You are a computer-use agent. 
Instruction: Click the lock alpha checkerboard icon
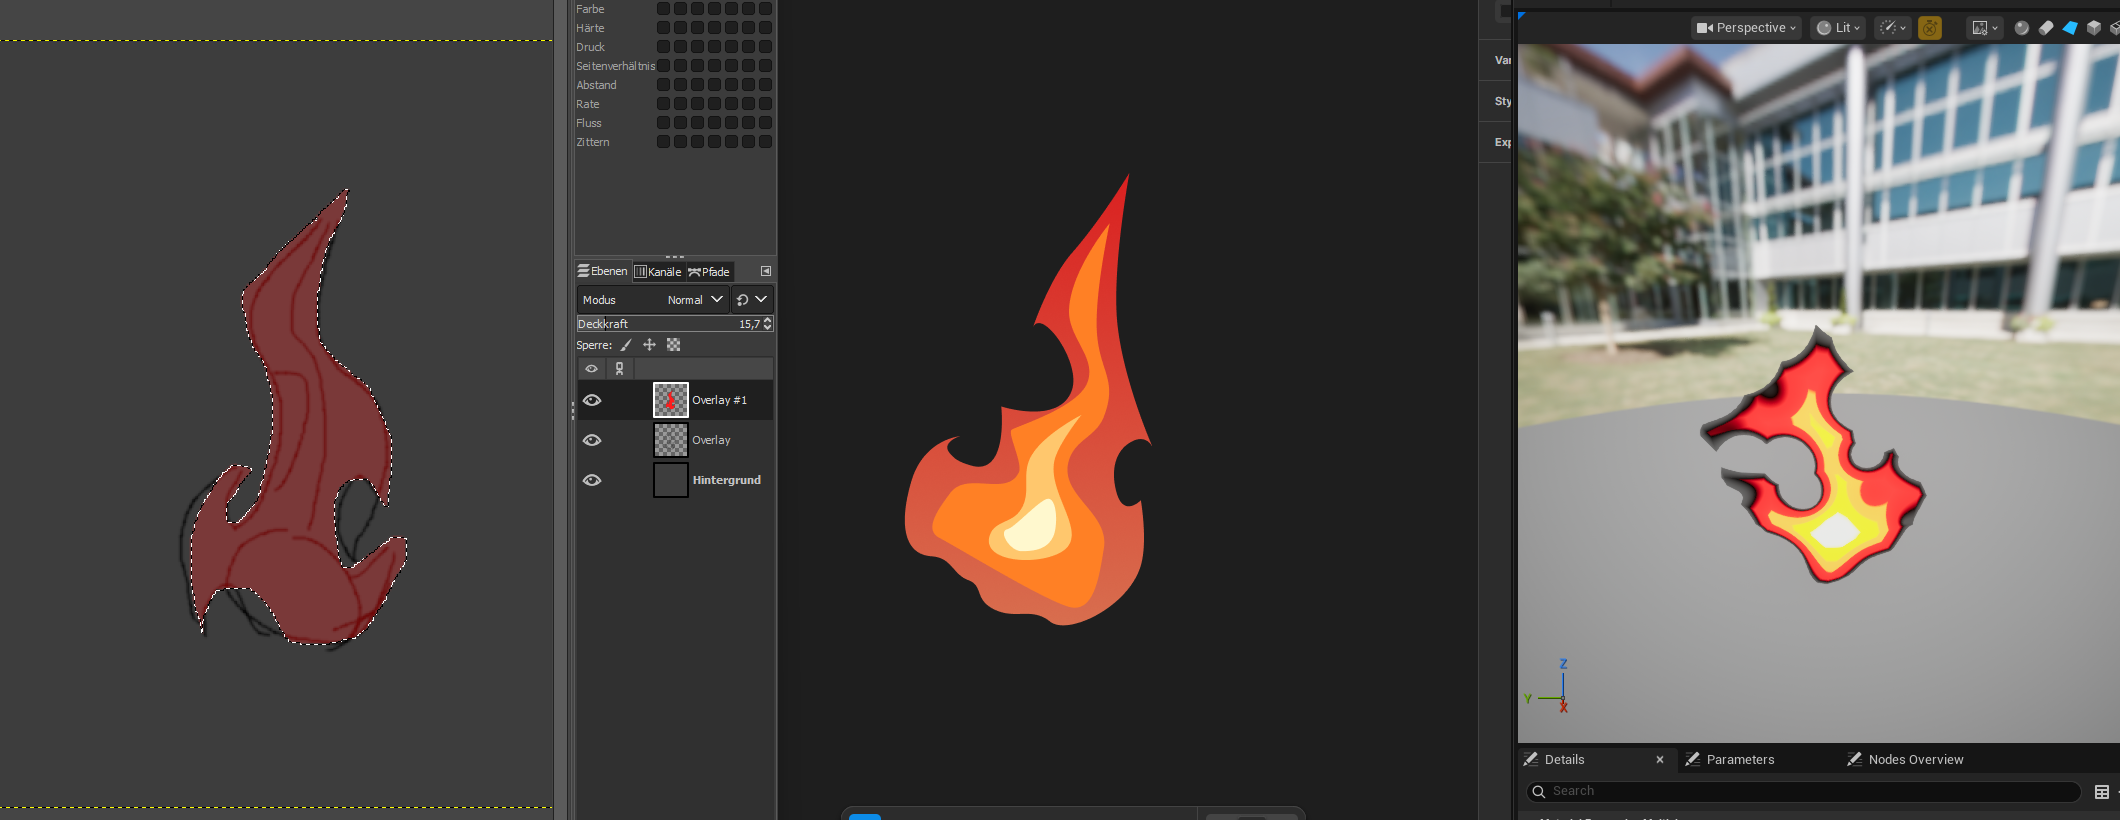[x=673, y=345]
